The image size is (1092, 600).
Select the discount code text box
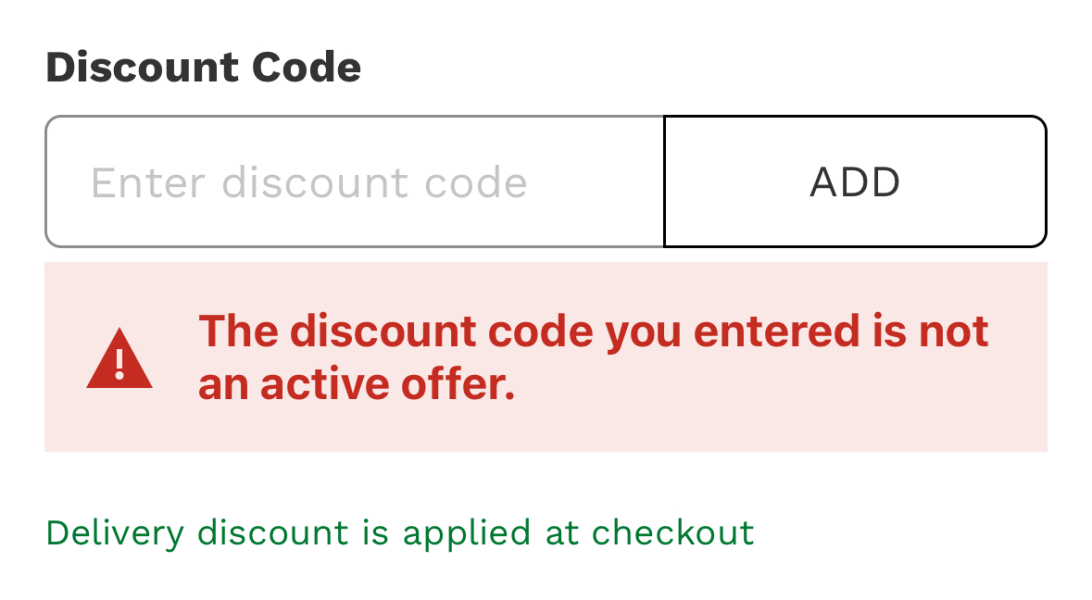pyautogui.click(x=354, y=182)
